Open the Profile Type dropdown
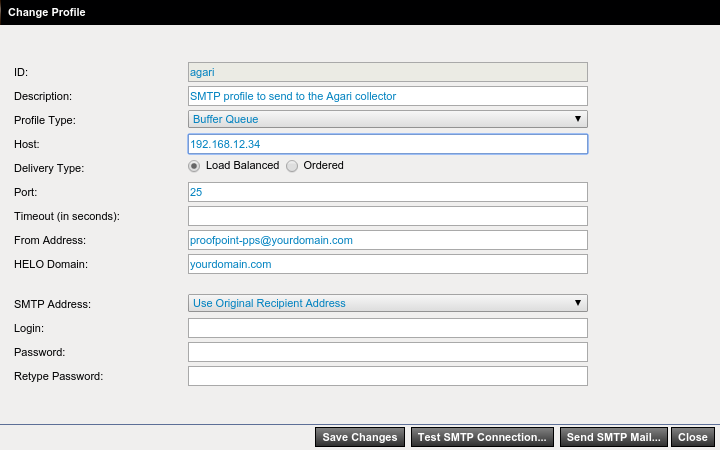720x450 pixels. coord(388,119)
